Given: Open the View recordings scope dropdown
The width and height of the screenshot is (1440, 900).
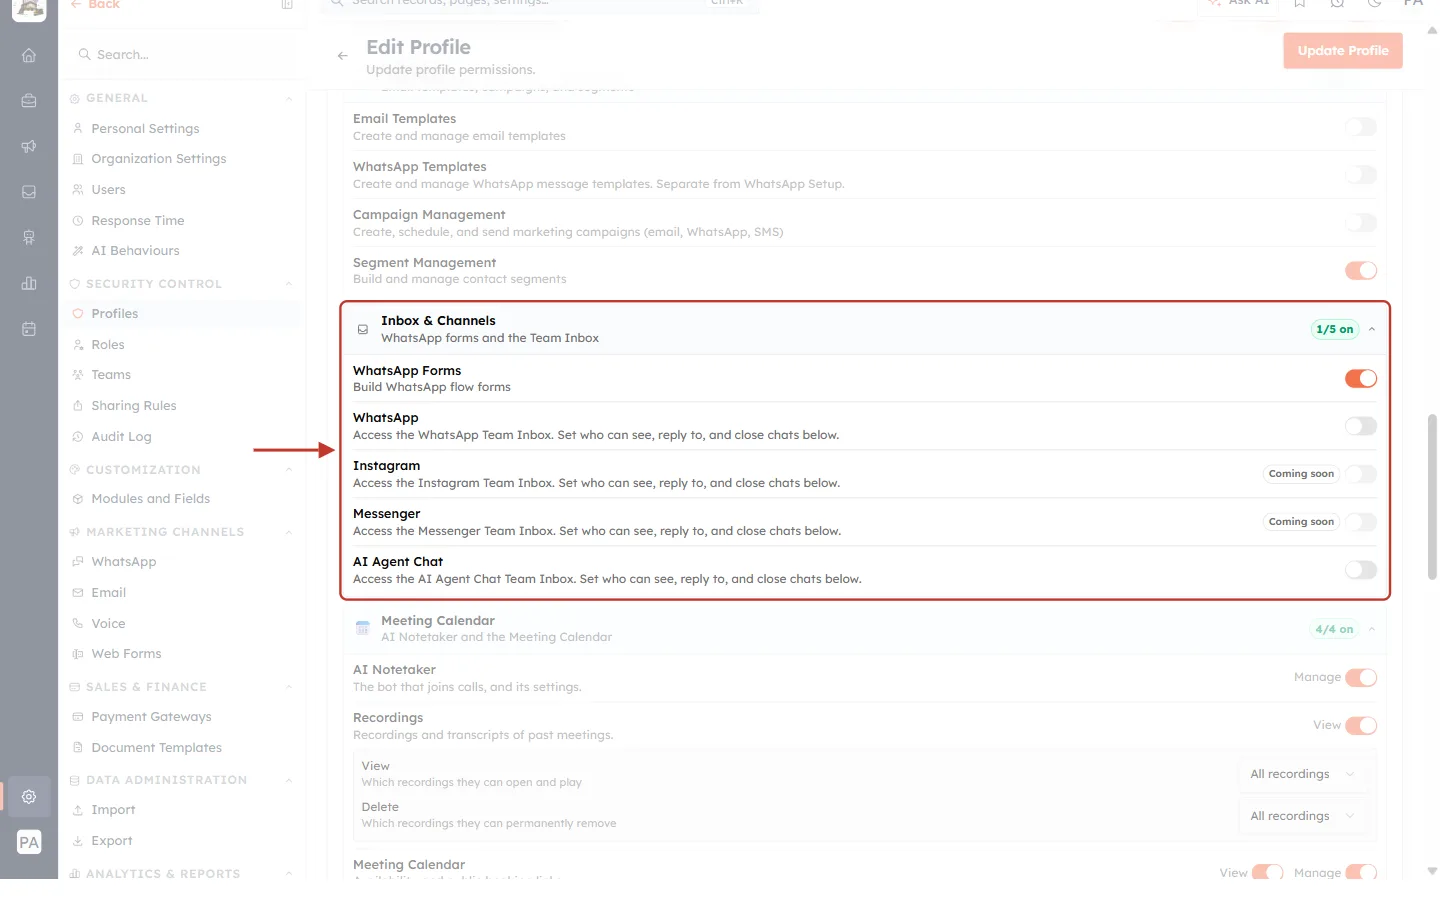Looking at the screenshot, I should click(x=1303, y=774).
